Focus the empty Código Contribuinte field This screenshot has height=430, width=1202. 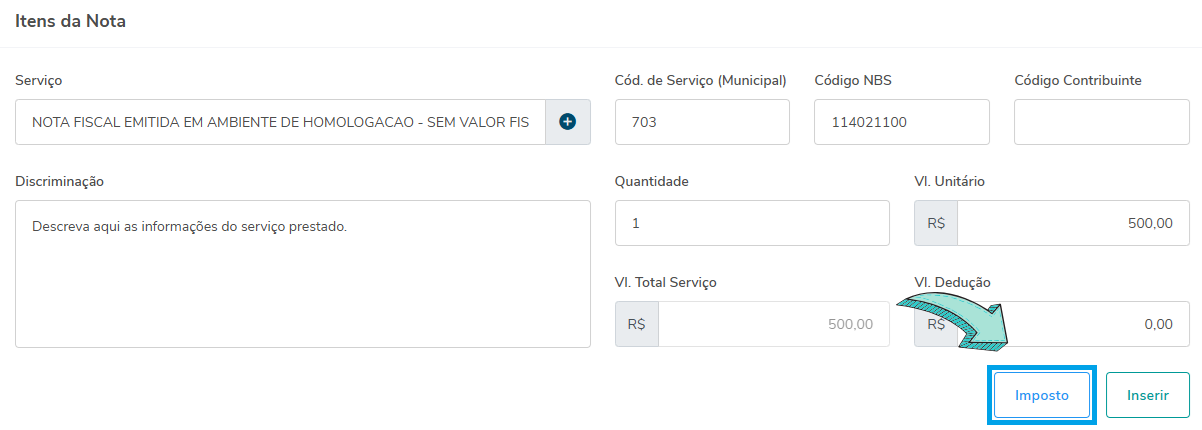point(1101,122)
